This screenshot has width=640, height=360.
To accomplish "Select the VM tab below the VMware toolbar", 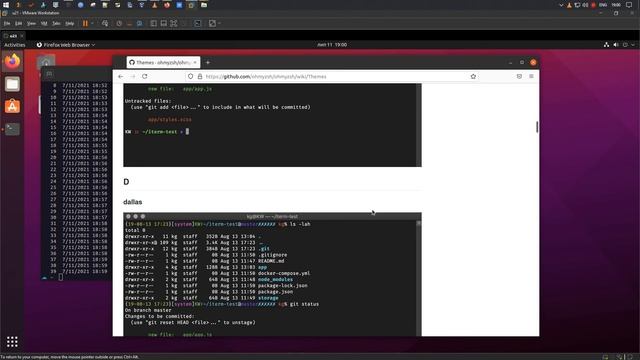I will pos(12,36).
